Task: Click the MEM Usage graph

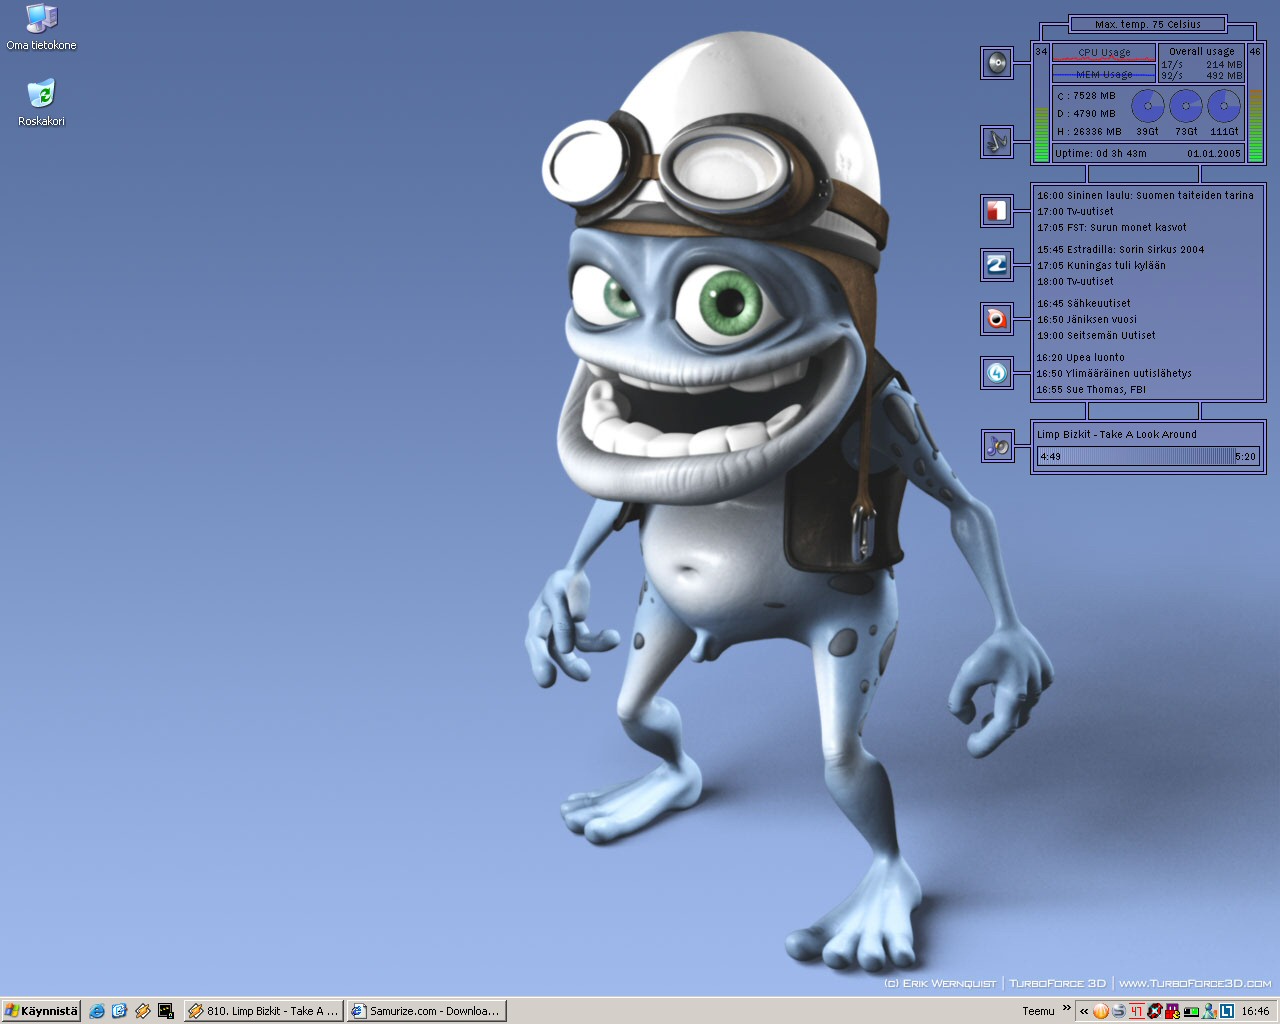Action: pyautogui.click(x=1104, y=74)
